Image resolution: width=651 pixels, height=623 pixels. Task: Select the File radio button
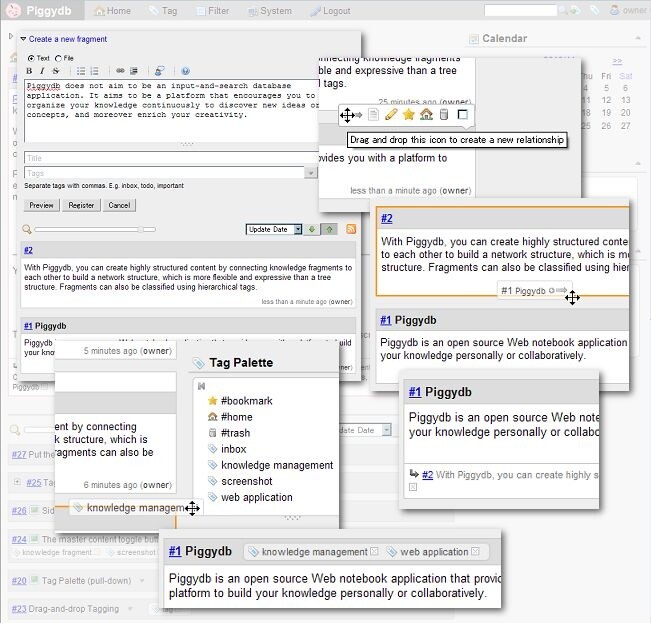click(x=58, y=58)
